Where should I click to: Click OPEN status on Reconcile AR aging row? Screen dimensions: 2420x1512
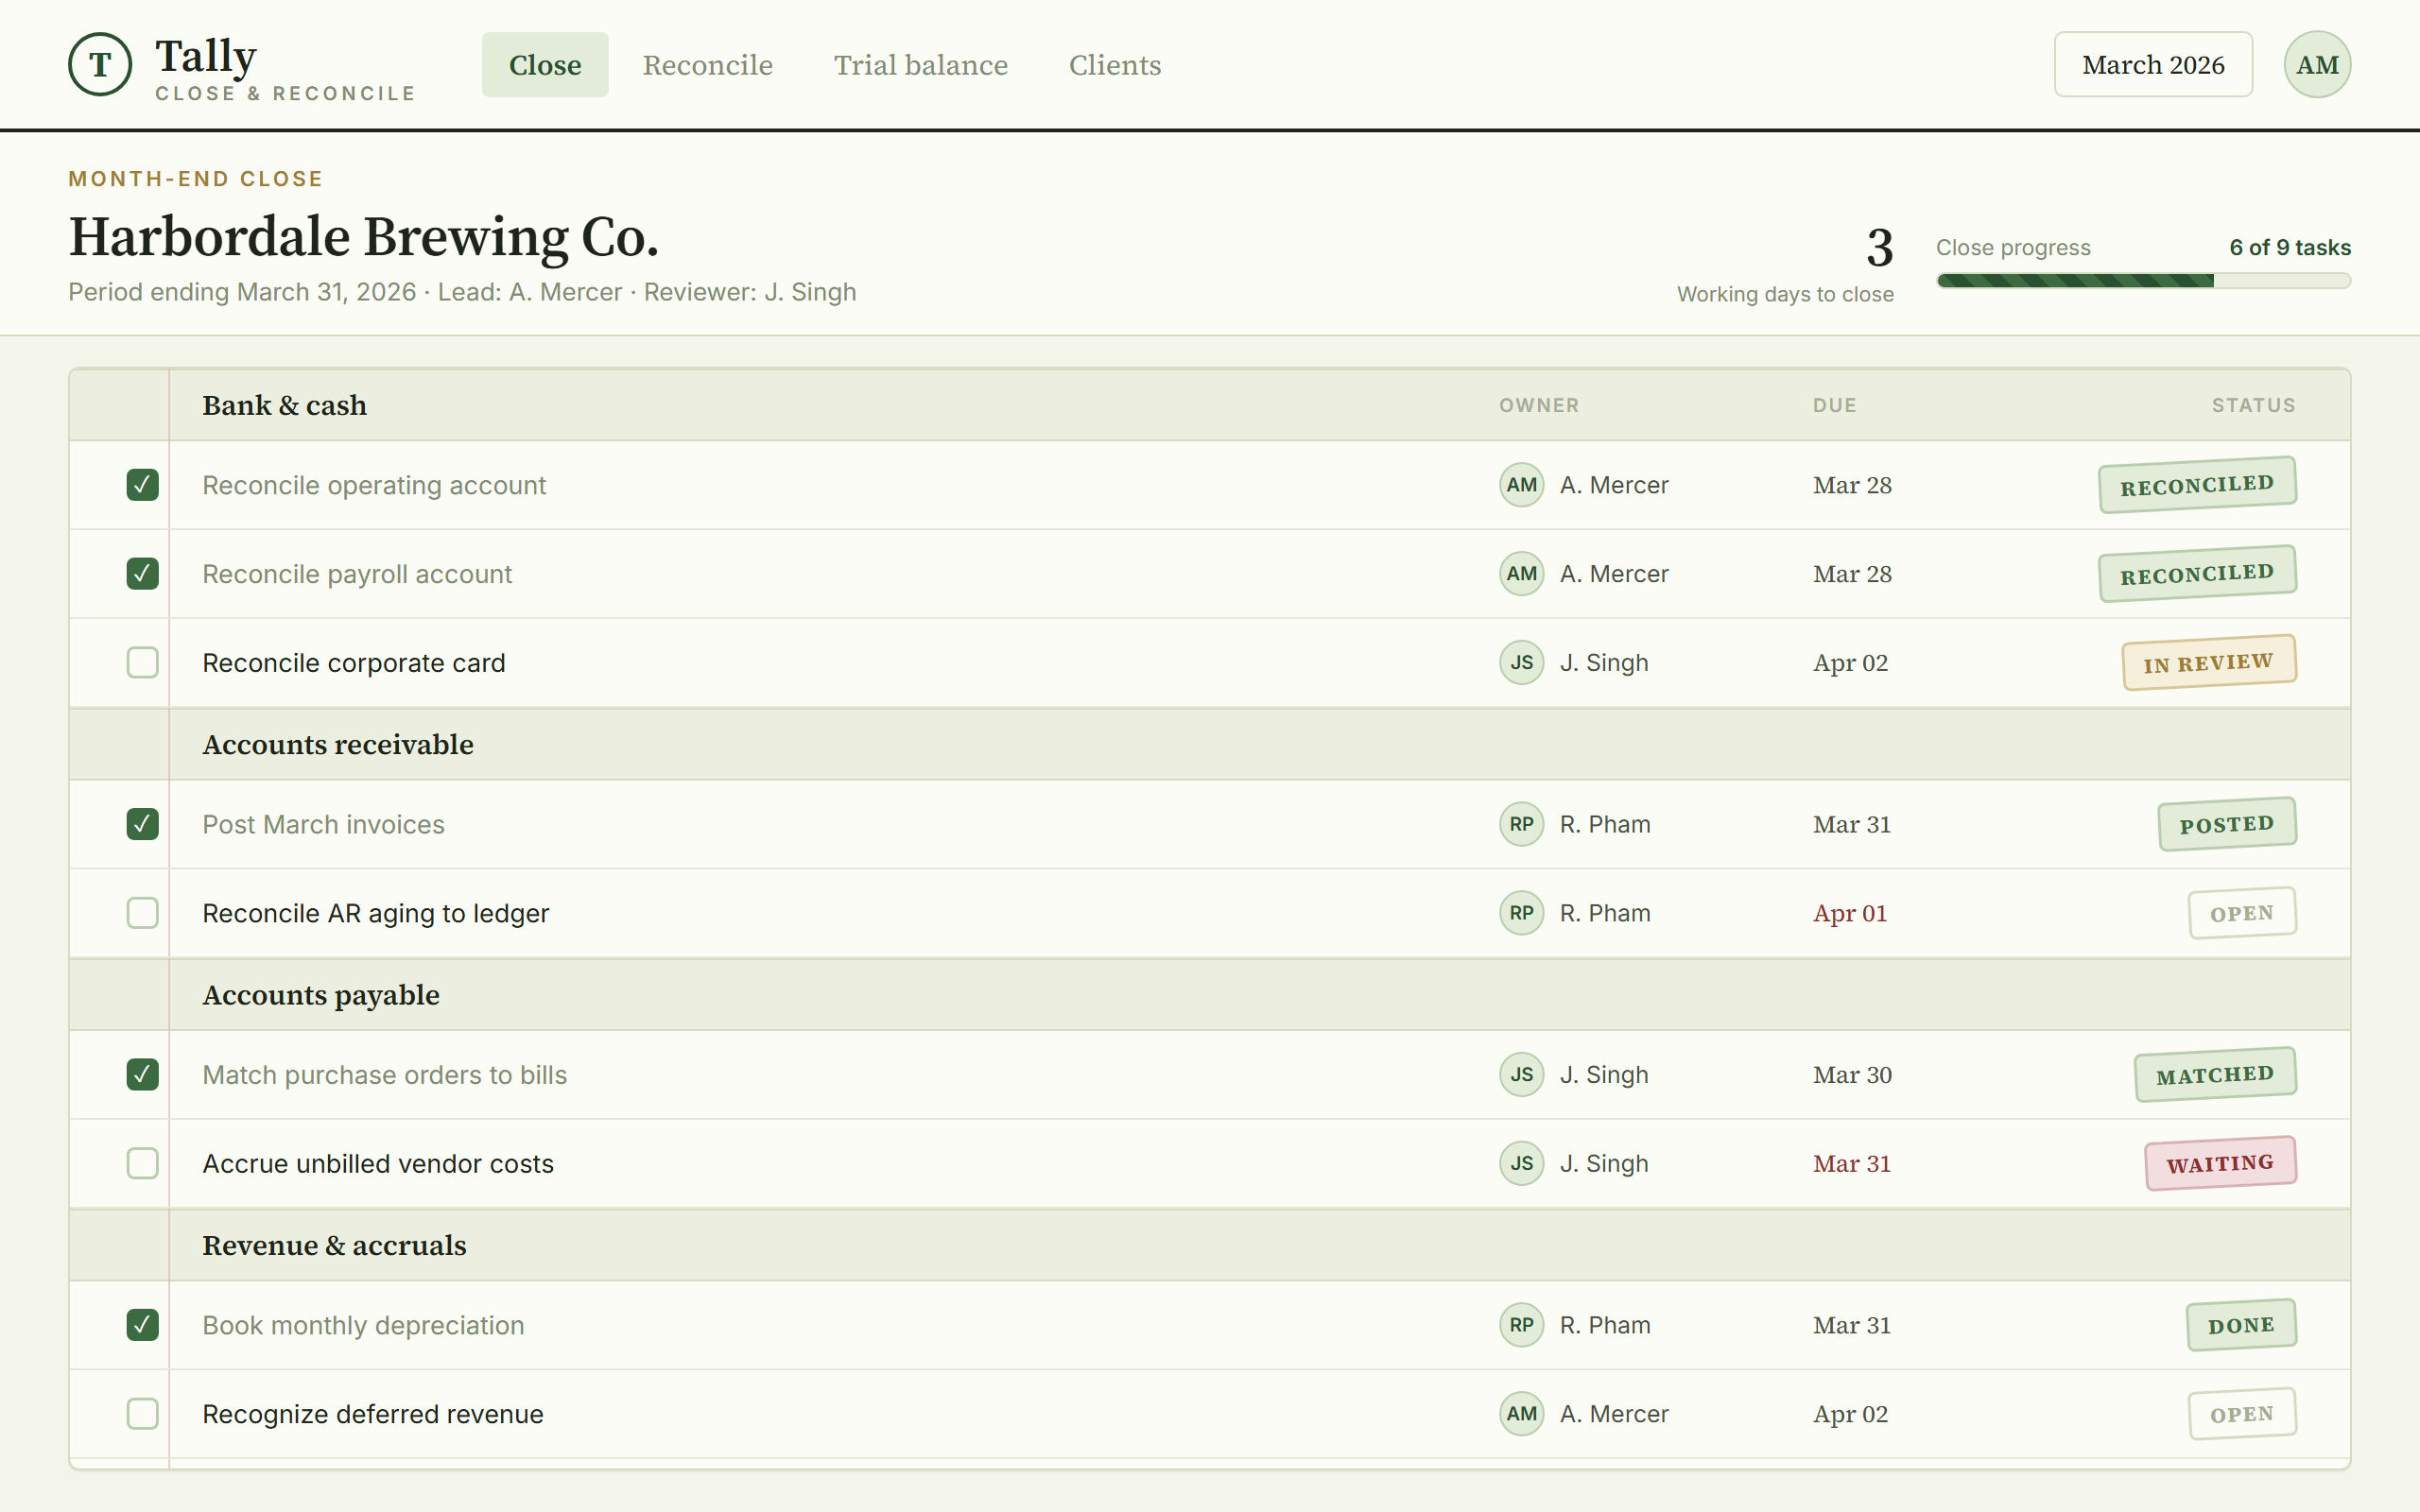click(x=2242, y=913)
